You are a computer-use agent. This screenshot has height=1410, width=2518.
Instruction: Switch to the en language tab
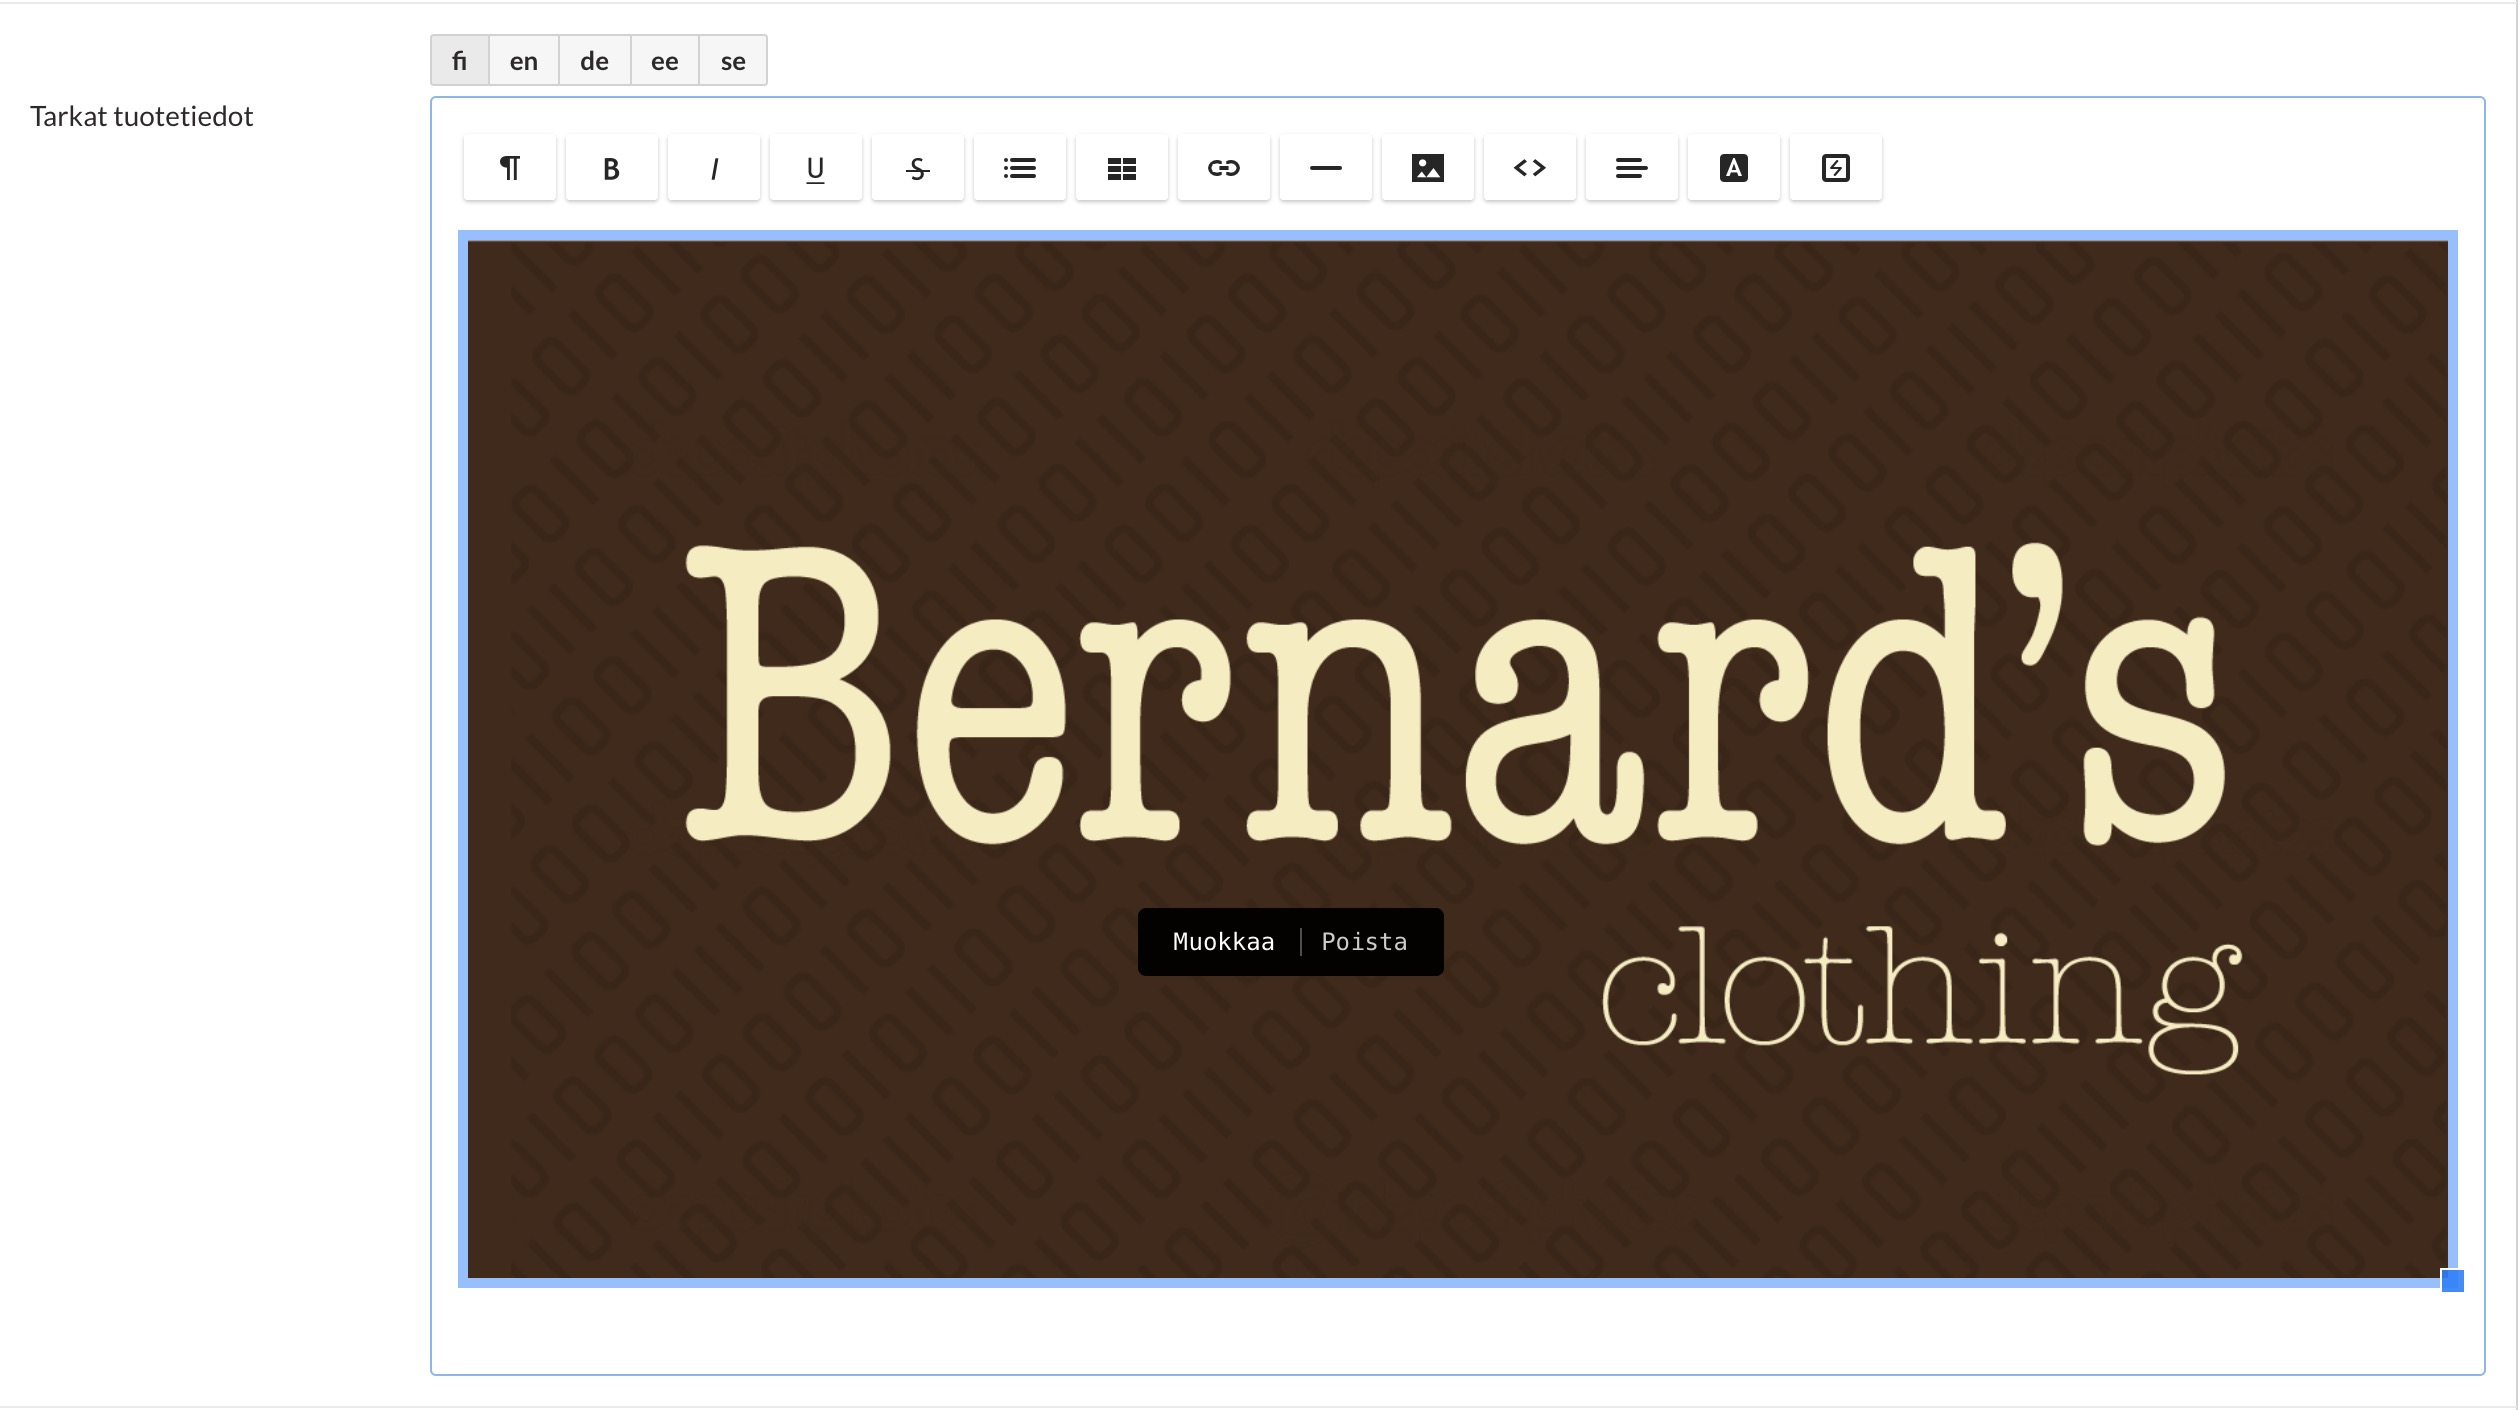click(524, 61)
